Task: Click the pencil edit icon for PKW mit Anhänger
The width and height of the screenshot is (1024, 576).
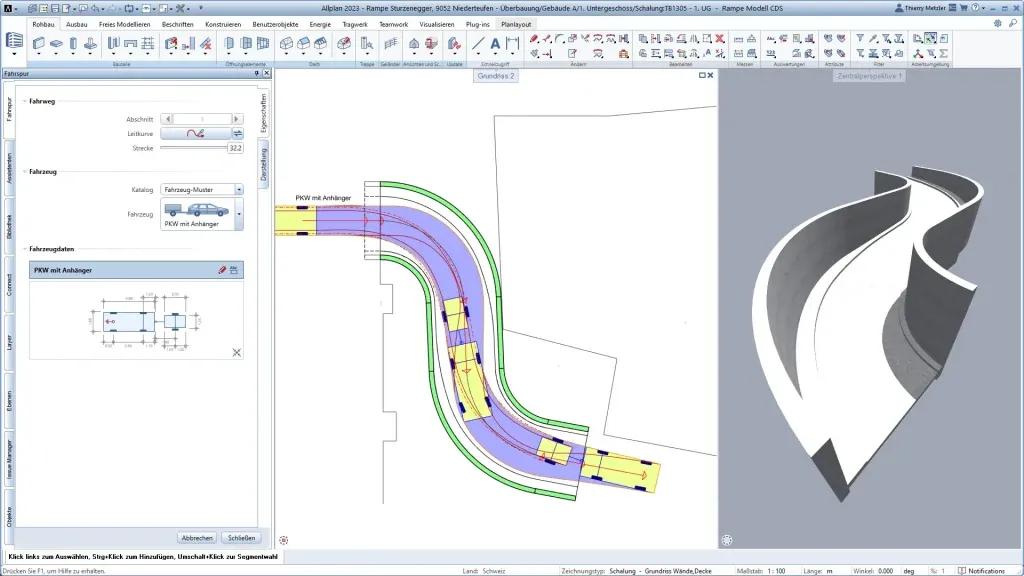Action: [x=222, y=270]
